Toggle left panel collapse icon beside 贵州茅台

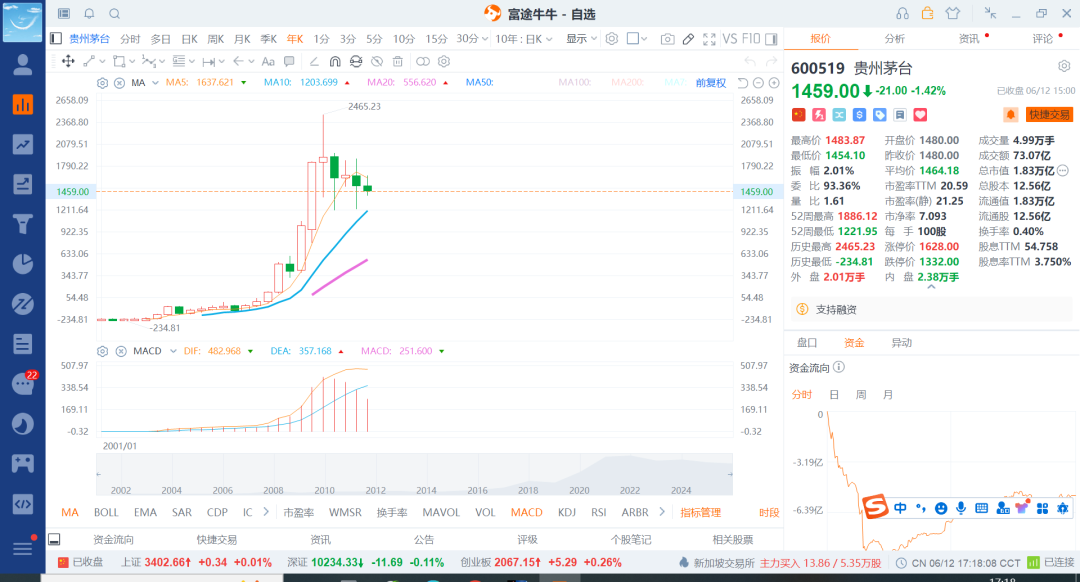[x=56, y=39]
